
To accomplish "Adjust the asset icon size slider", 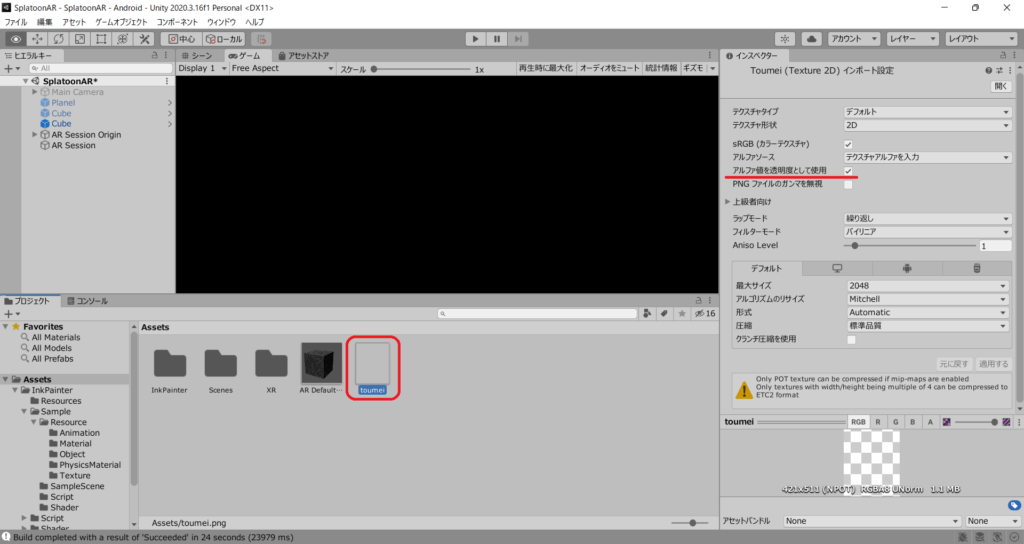I will point(692,522).
